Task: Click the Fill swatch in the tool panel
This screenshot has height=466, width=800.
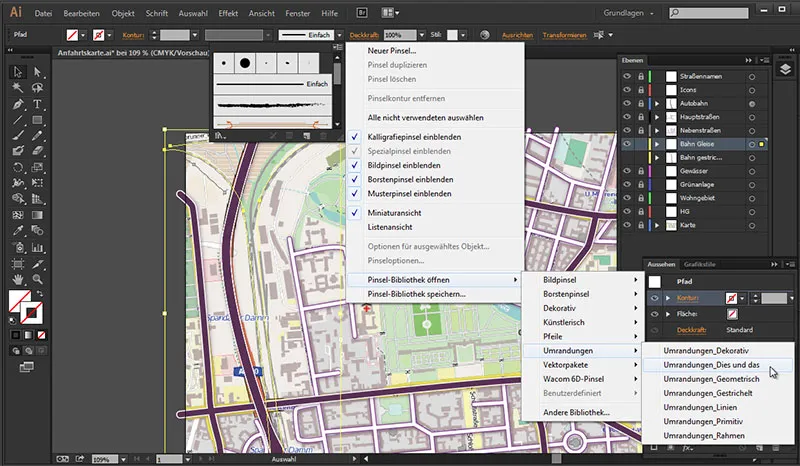Action: coord(19,301)
